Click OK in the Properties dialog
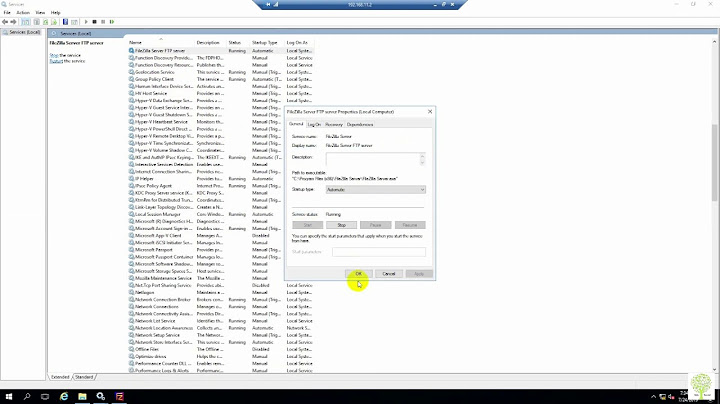 coord(359,274)
